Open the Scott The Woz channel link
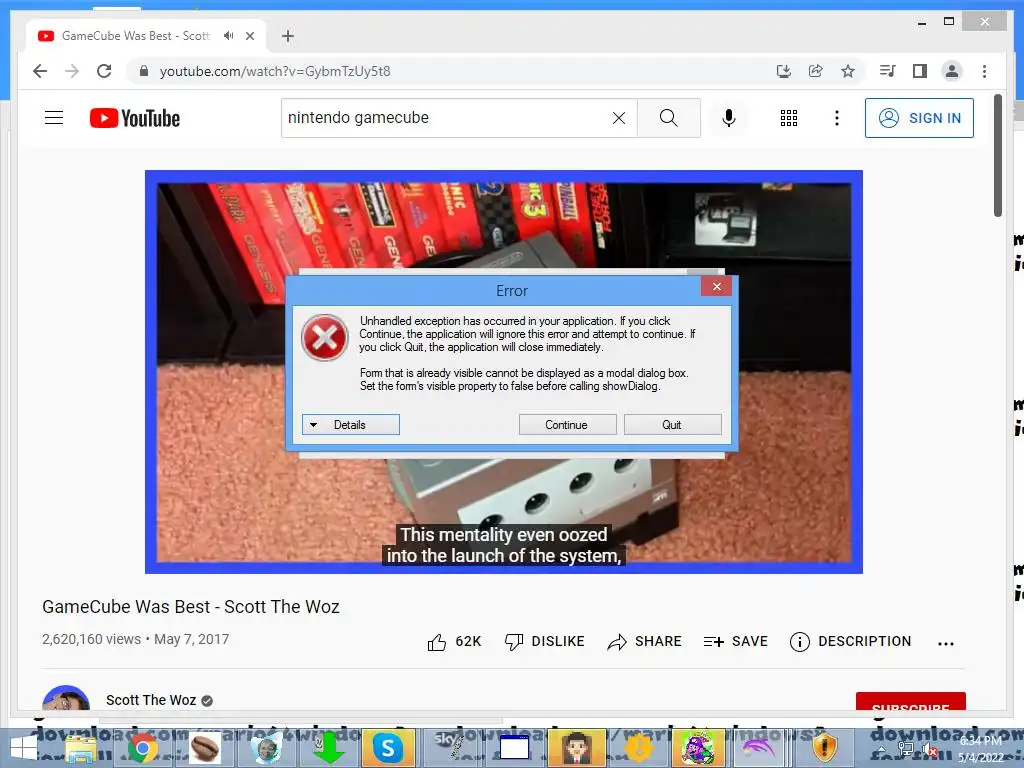1024x768 pixels. click(151, 700)
